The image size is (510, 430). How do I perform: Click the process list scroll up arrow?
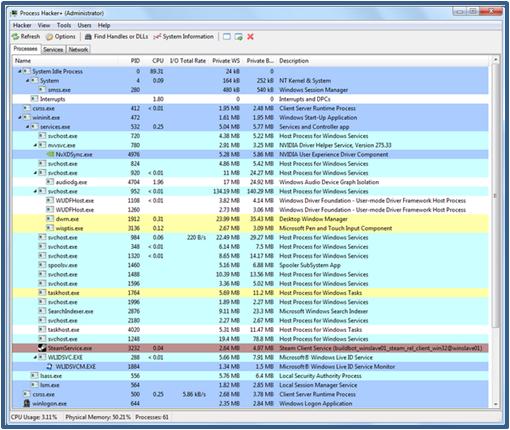tap(496, 60)
